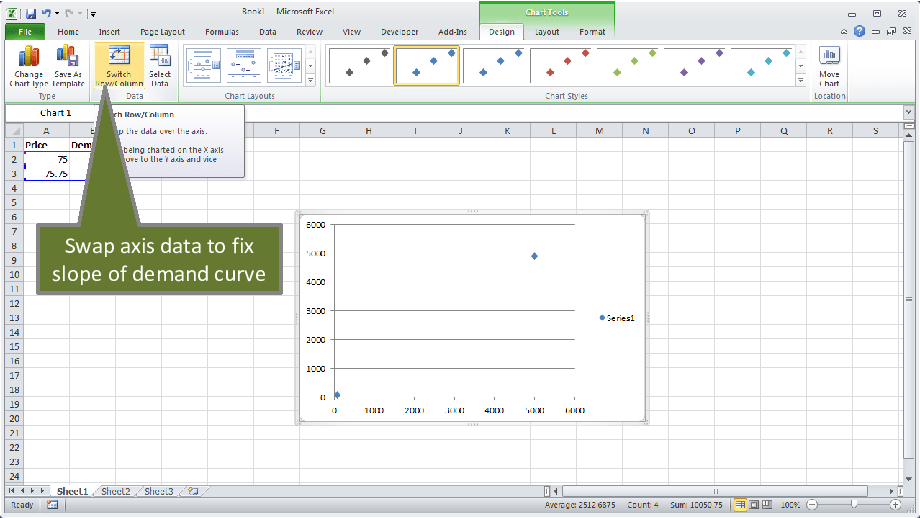Viewport: 920px width, 518px height.
Task: Go to the first sheet with navigation arrow
Action: tap(12, 490)
